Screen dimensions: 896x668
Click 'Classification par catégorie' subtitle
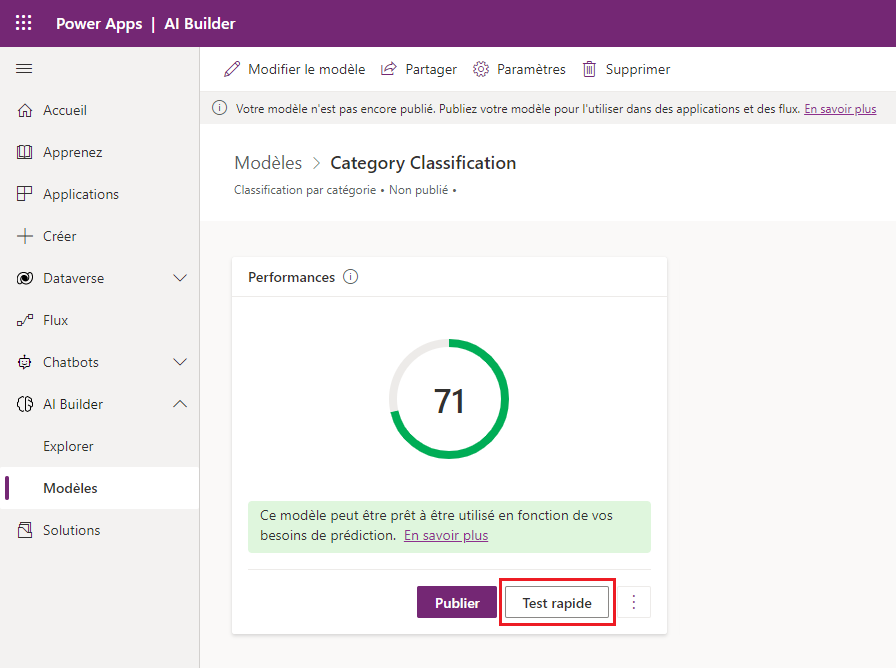coord(305,190)
